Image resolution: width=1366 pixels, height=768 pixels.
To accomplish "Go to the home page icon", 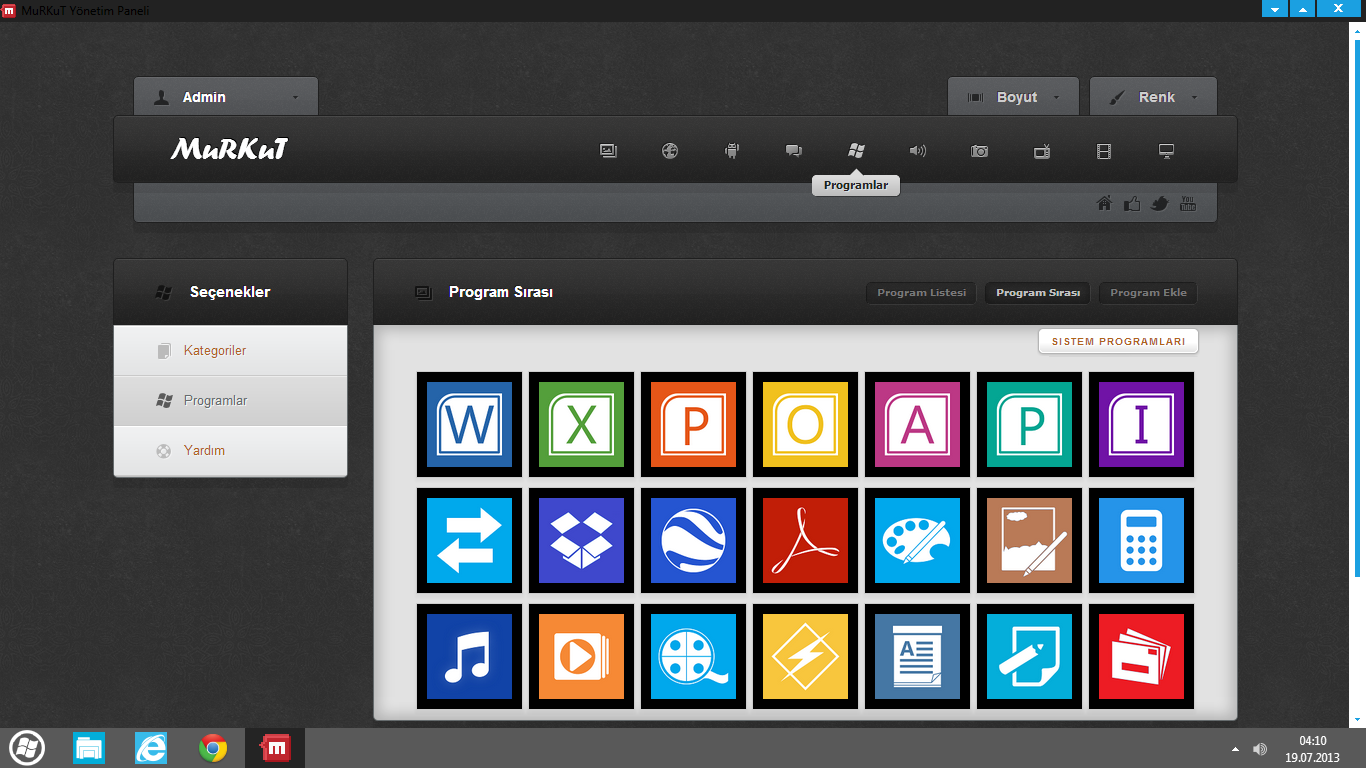I will [1105, 204].
